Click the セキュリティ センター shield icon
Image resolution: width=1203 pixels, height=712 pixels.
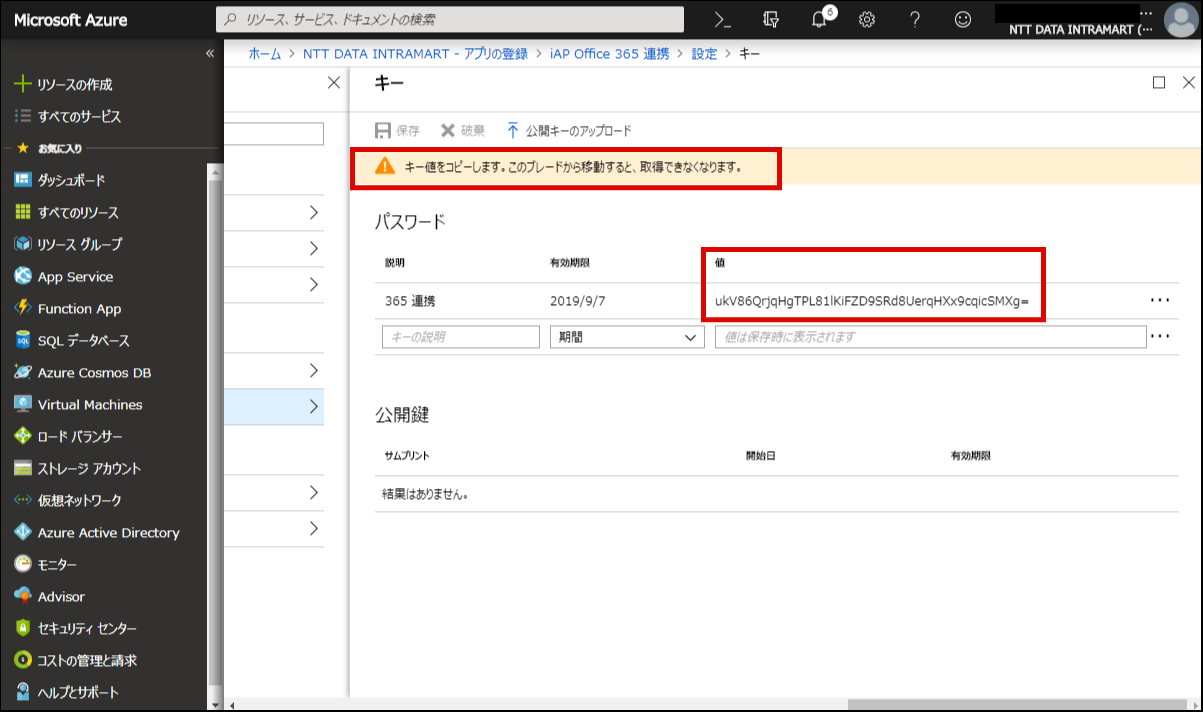tap(22, 629)
